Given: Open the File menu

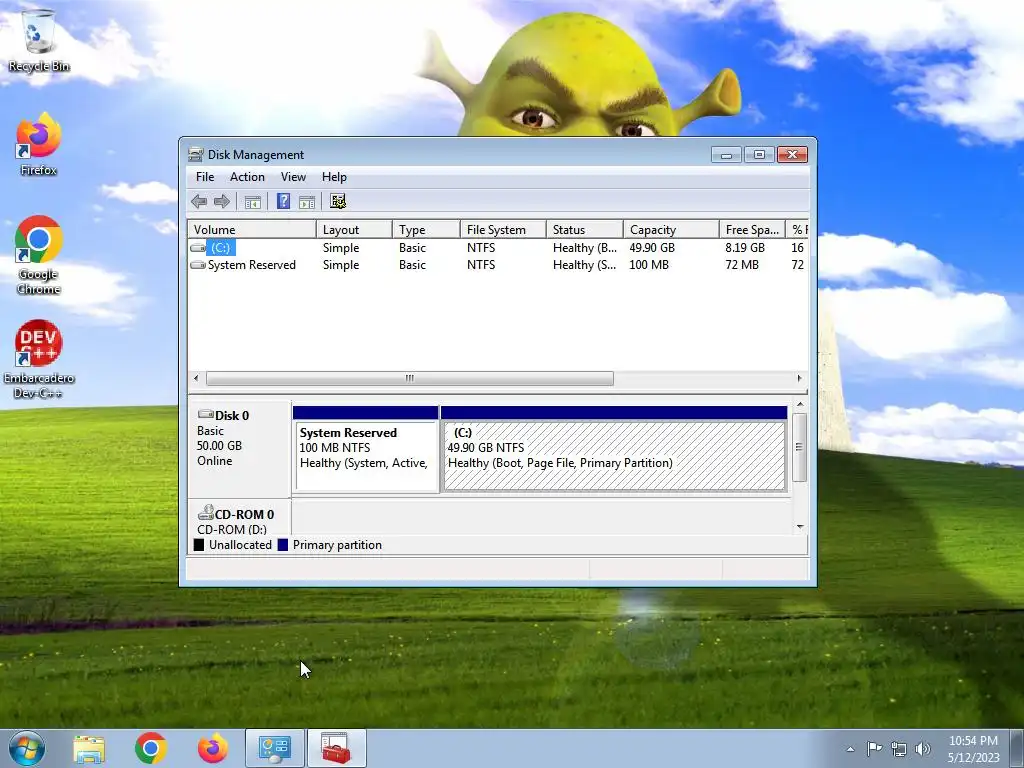Looking at the screenshot, I should coord(205,177).
